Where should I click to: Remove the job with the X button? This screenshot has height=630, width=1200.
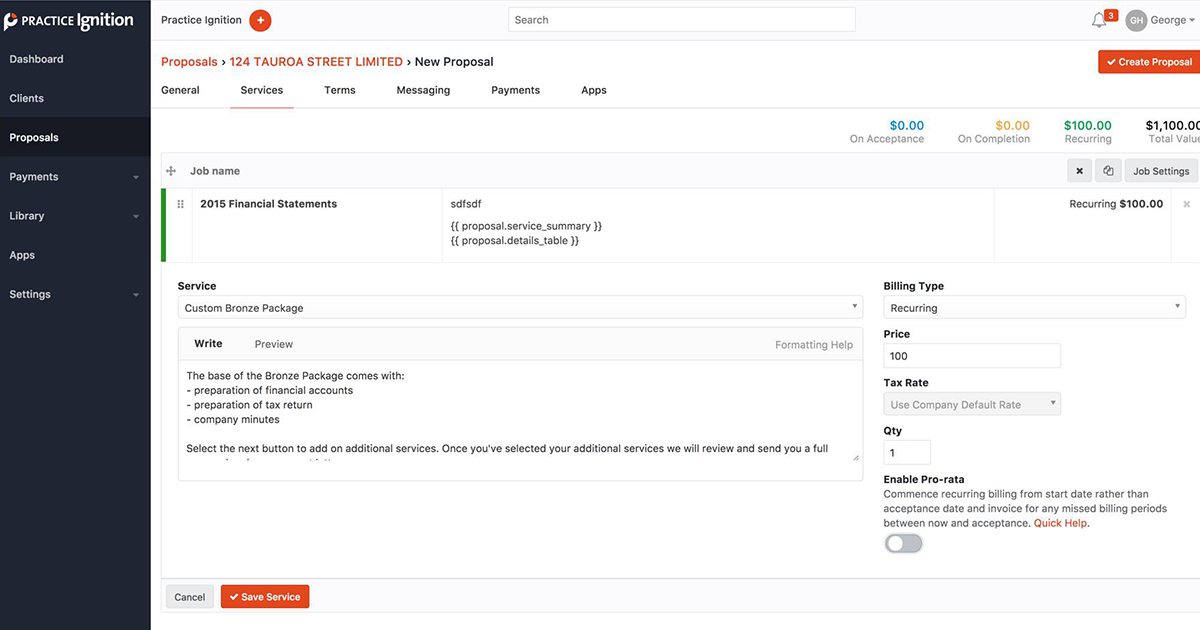click(1079, 171)
